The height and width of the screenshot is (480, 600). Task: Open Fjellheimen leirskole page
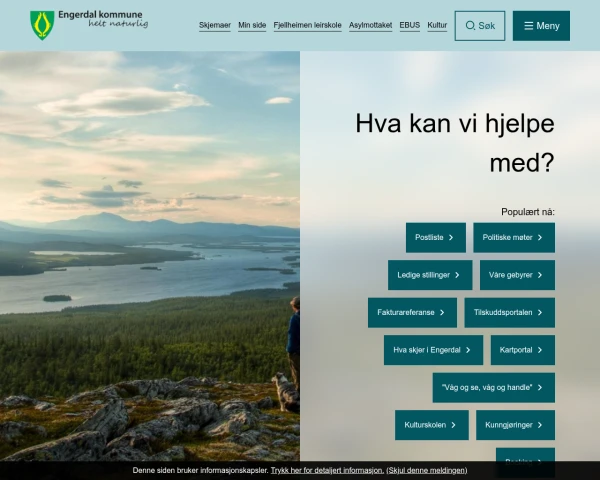307,25
